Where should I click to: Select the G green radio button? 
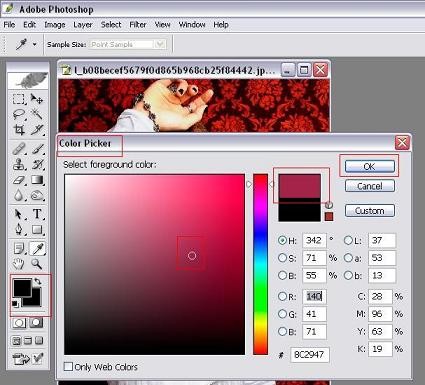(282, 314)
